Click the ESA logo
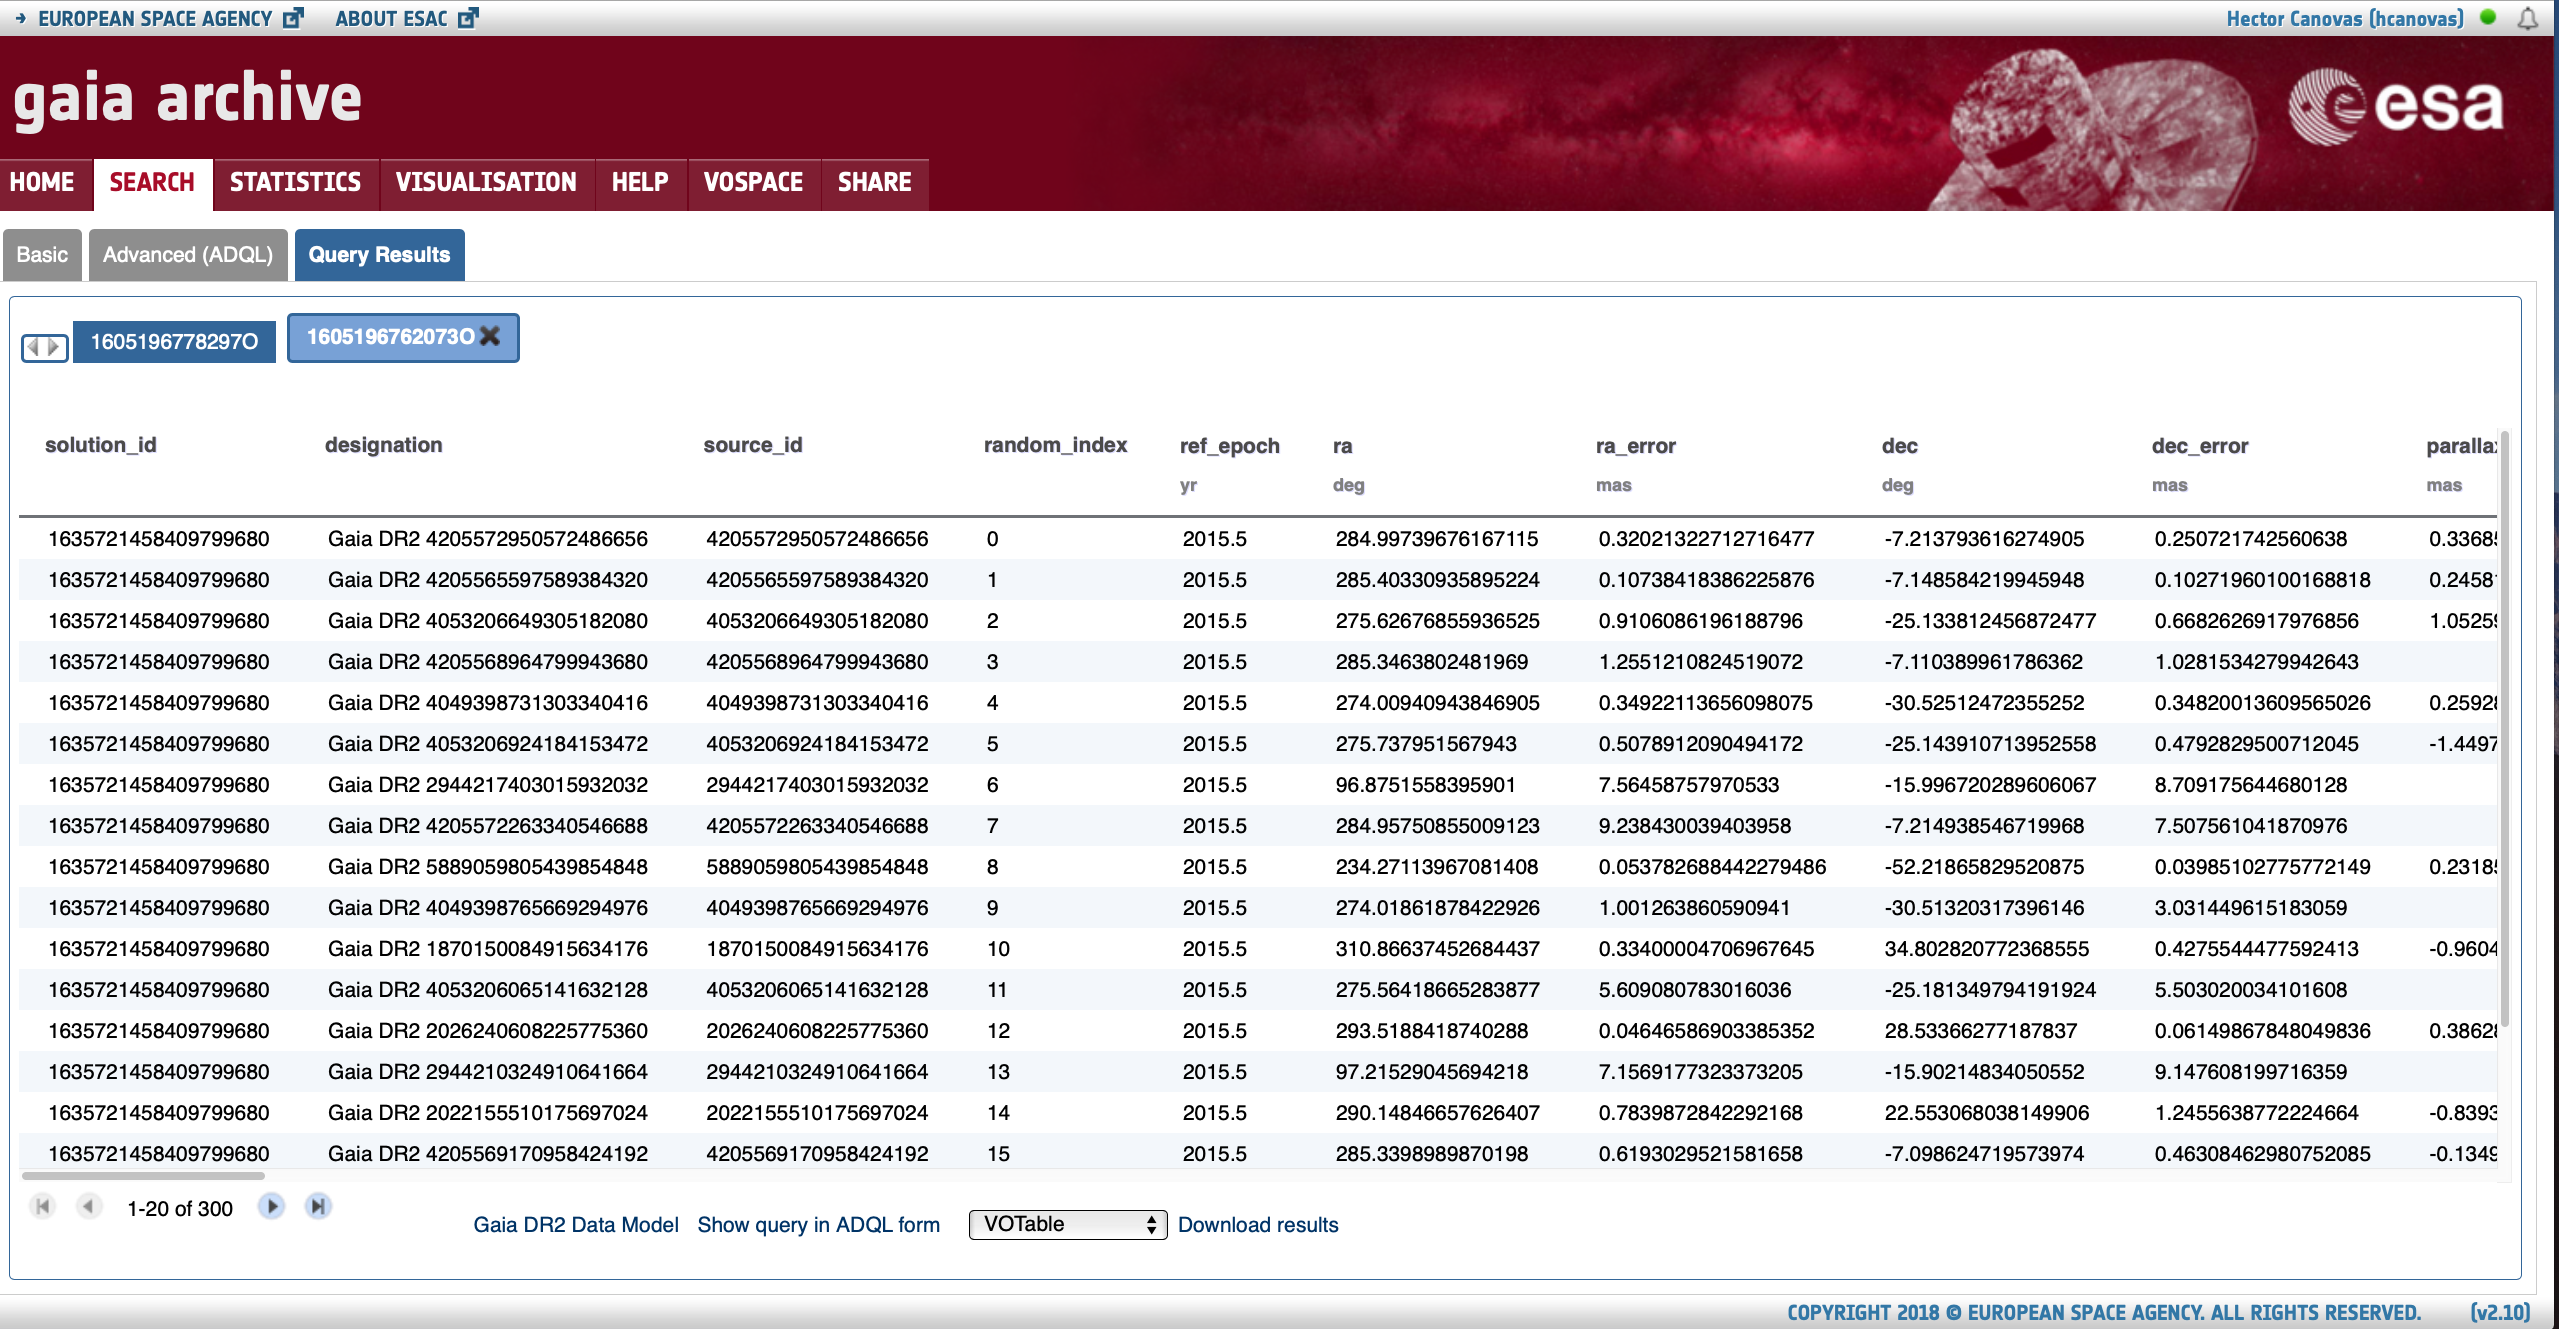This screenshot has height=1329, width=2559. pyautogui.click(x=2396, y=106)
